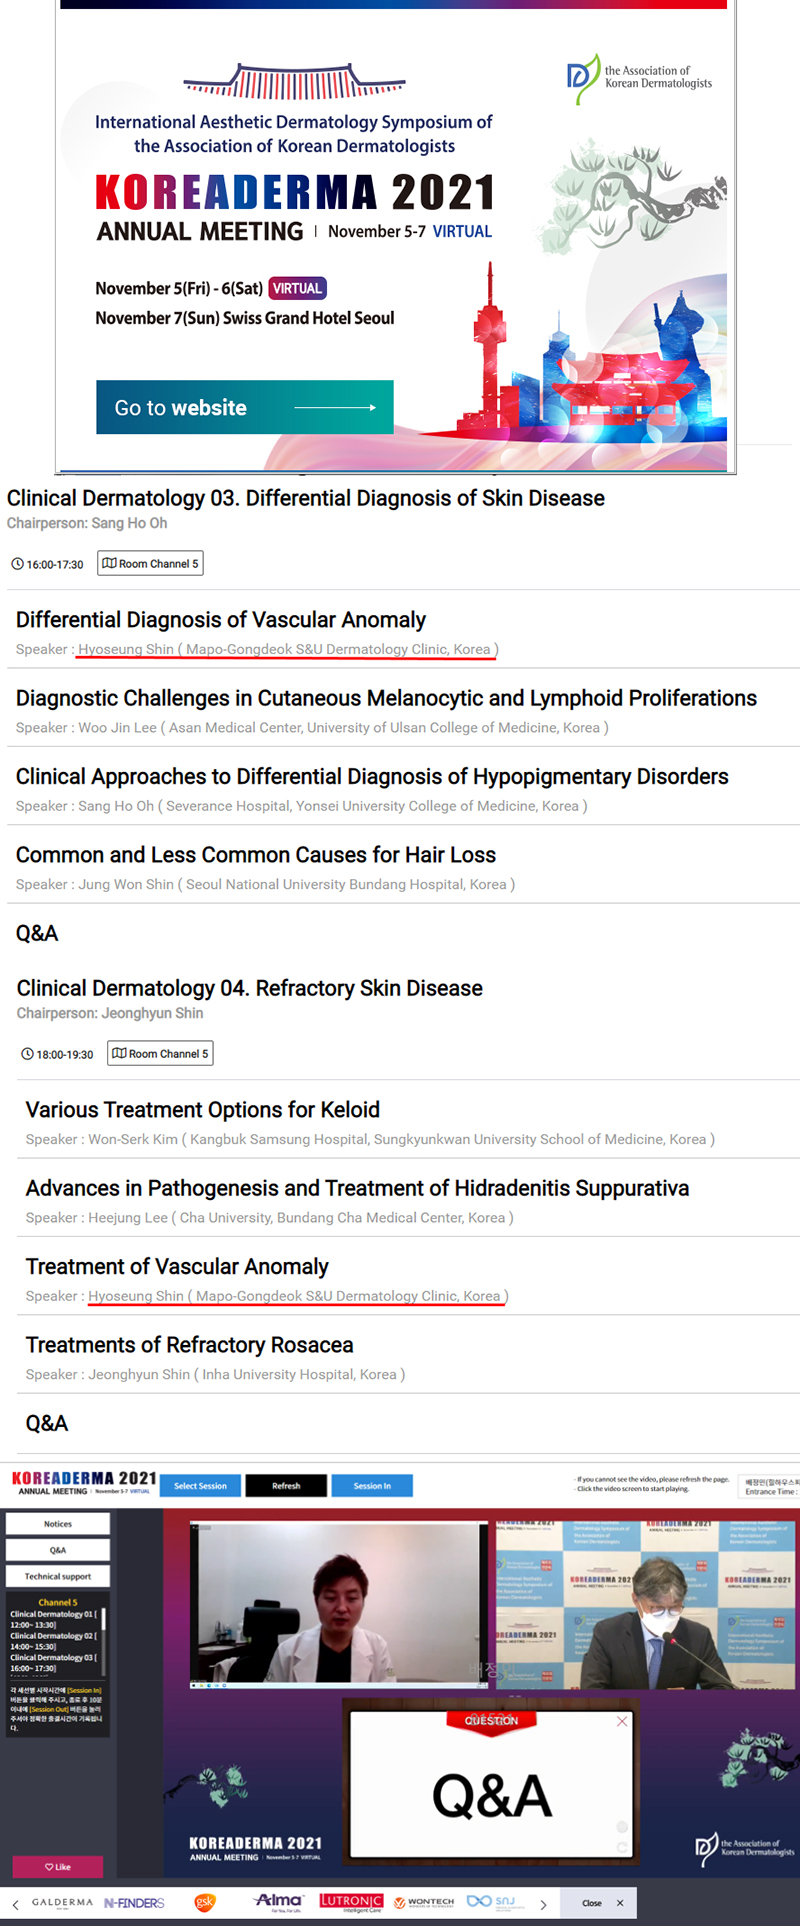Click the Go to website banner button
800x1926 pixels.
245,407
